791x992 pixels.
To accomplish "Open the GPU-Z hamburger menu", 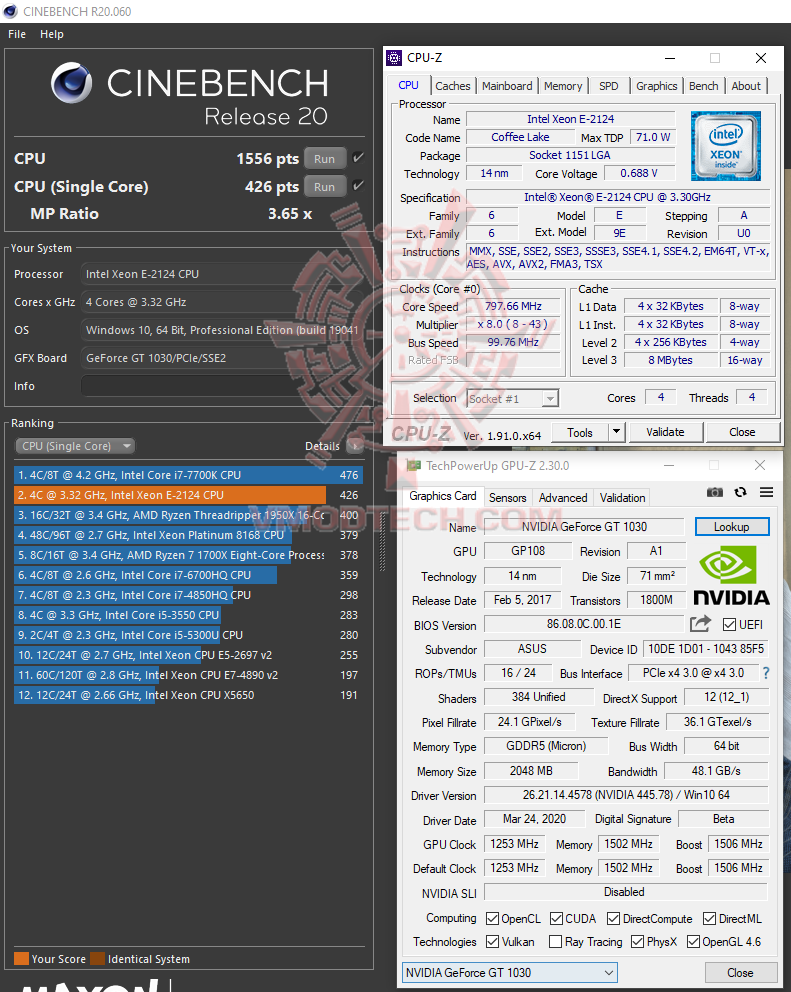I will click(766, 492).
